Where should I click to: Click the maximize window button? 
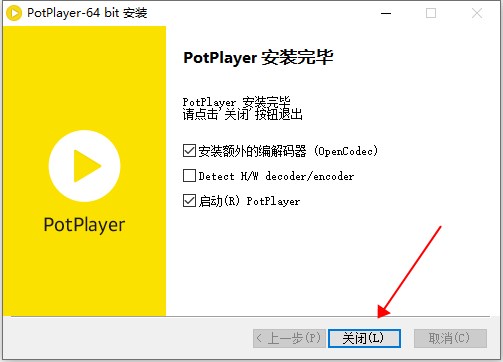[431, 13]
